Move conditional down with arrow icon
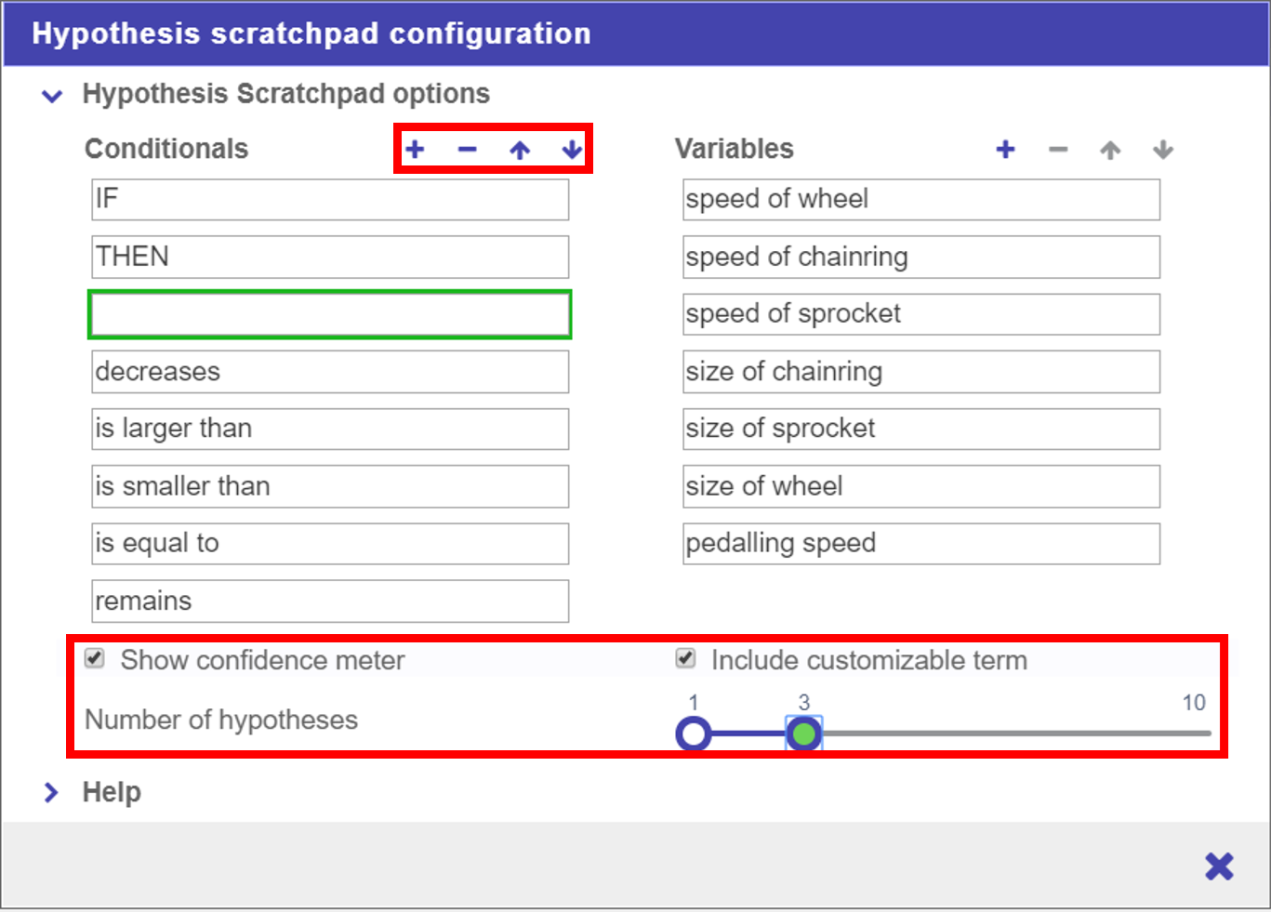1271x912 pixels. pos(571,150)
